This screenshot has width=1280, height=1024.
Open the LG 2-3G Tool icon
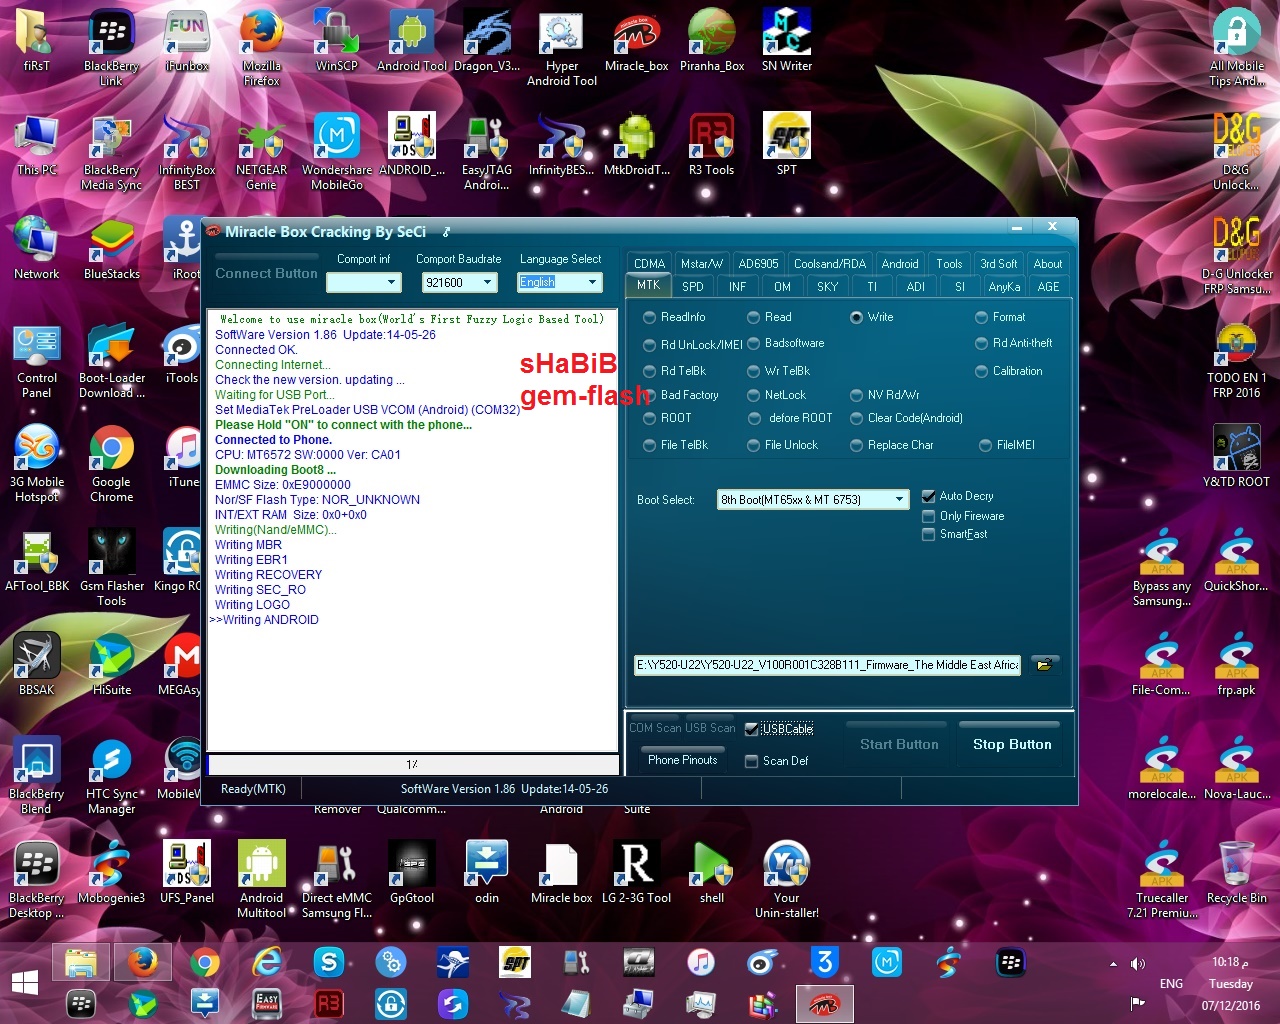[637, 873]
